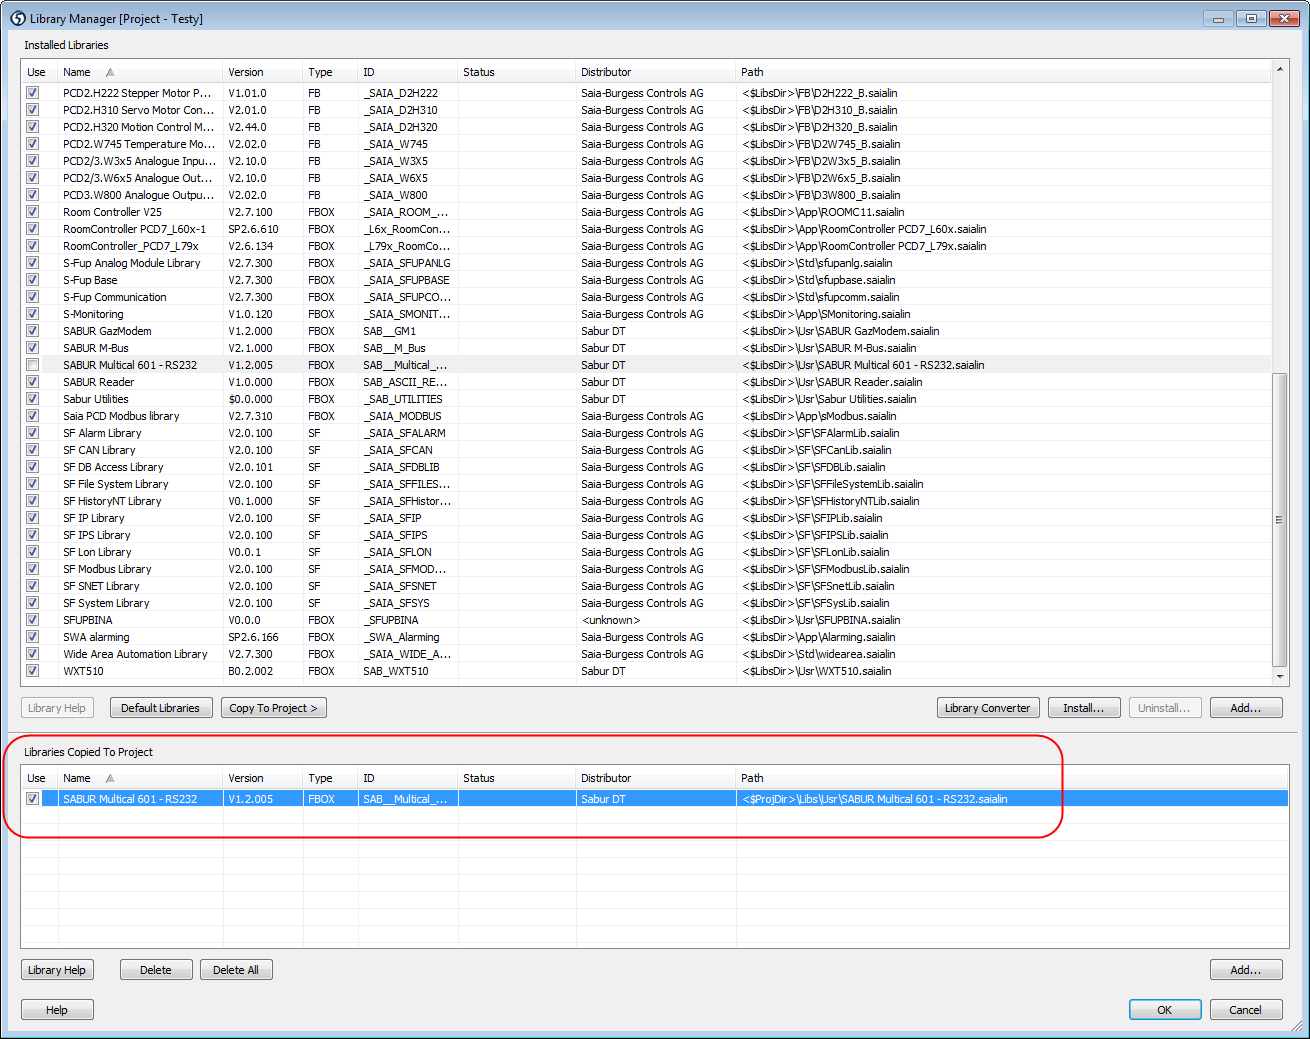Click Add... button under copied project libraries
The height and width of the screenshot is (1039, 1310).
point(1245,970)
